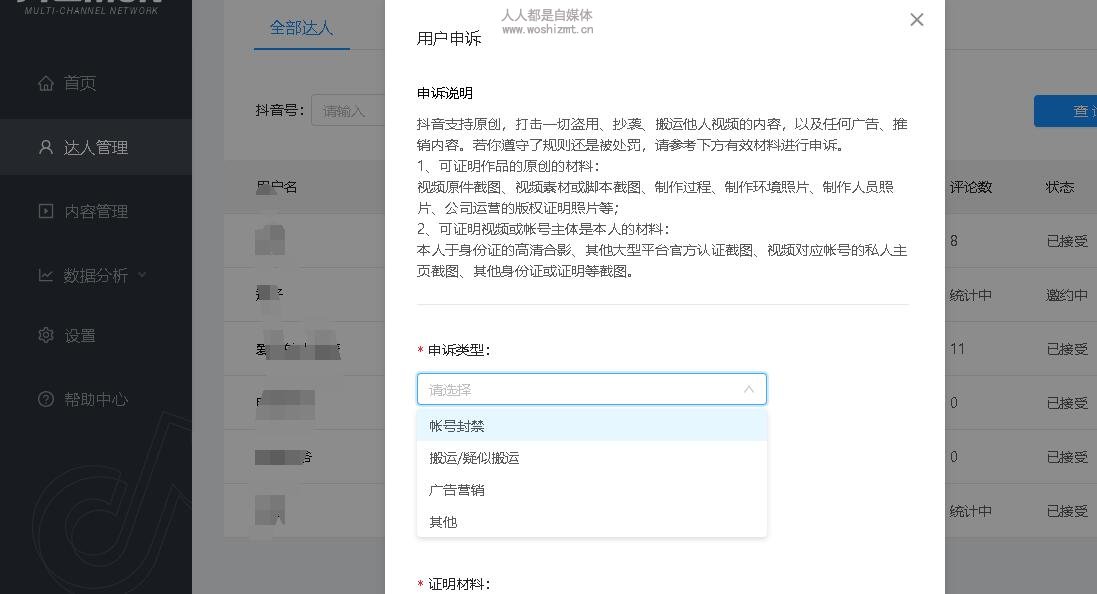Select 帐号封禁 appeal type
Image resolution: width=1097 pixels, height=594 pixels.
click(592, 426)
